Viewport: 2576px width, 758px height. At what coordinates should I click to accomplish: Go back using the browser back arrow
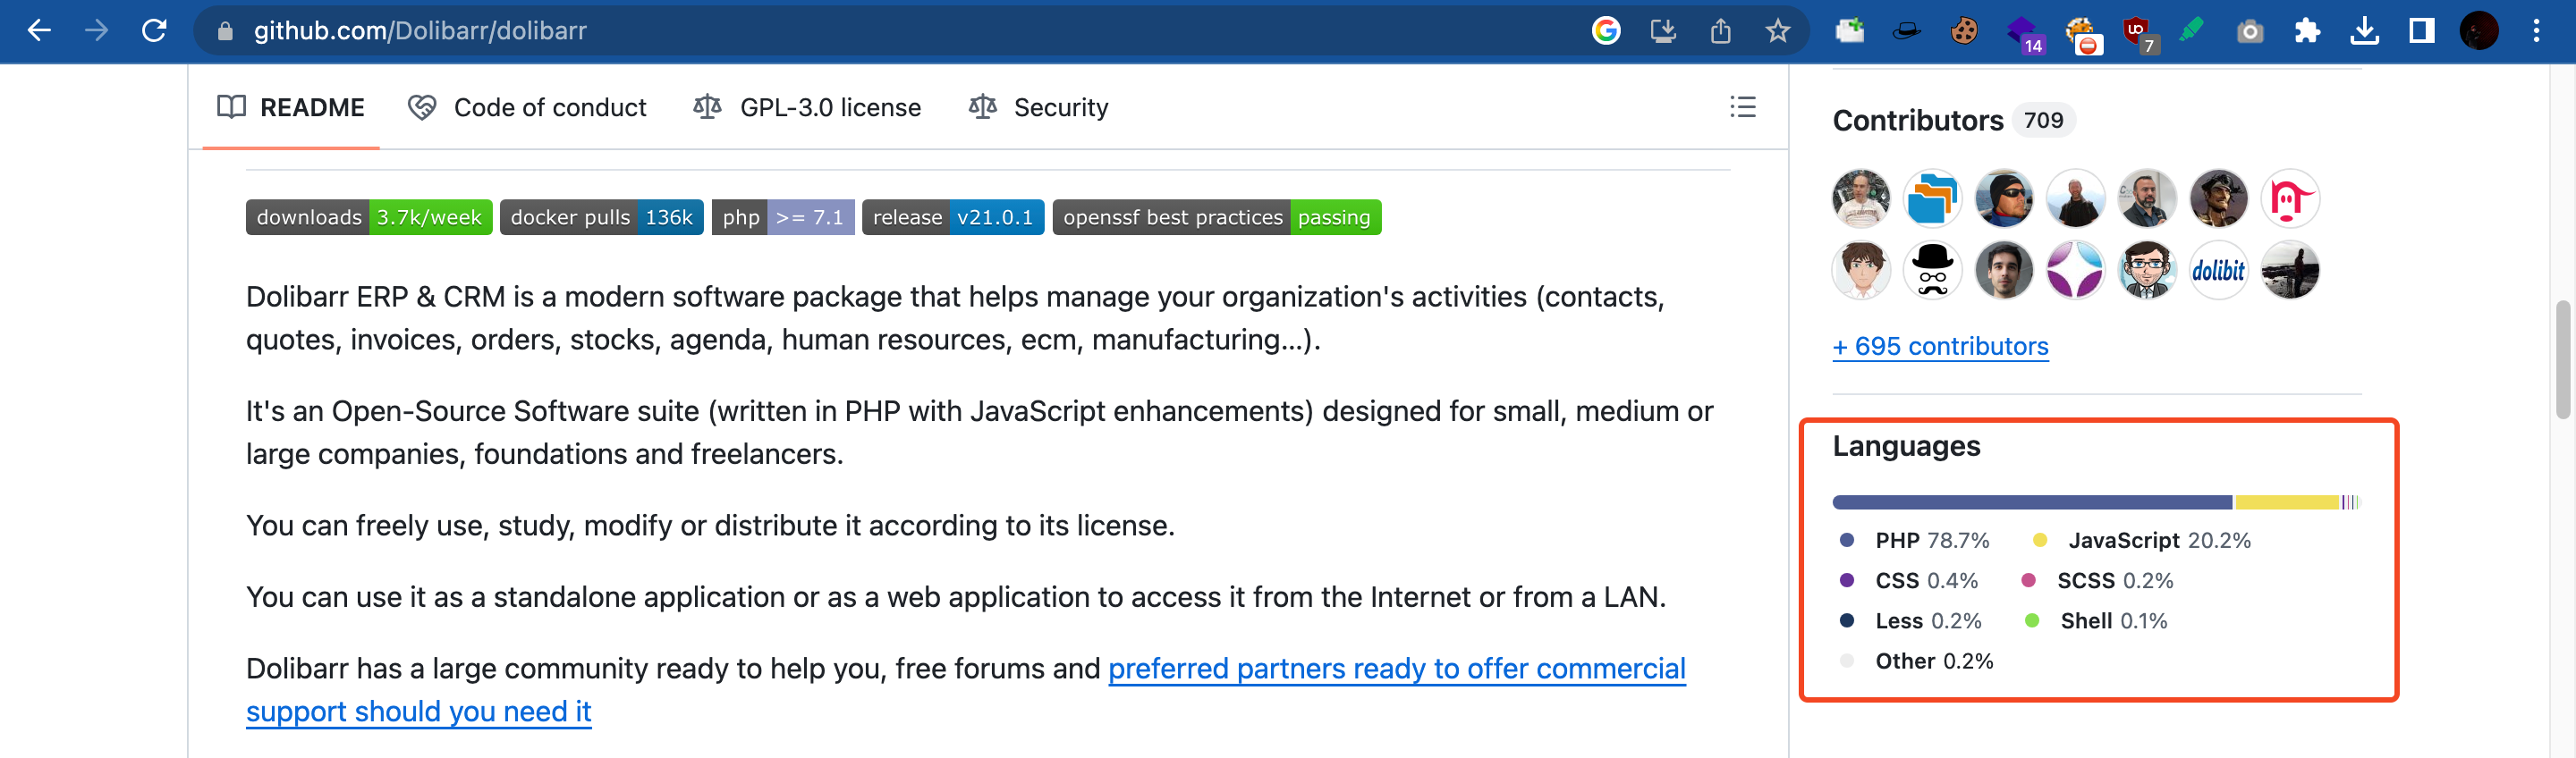pos(39,31)
